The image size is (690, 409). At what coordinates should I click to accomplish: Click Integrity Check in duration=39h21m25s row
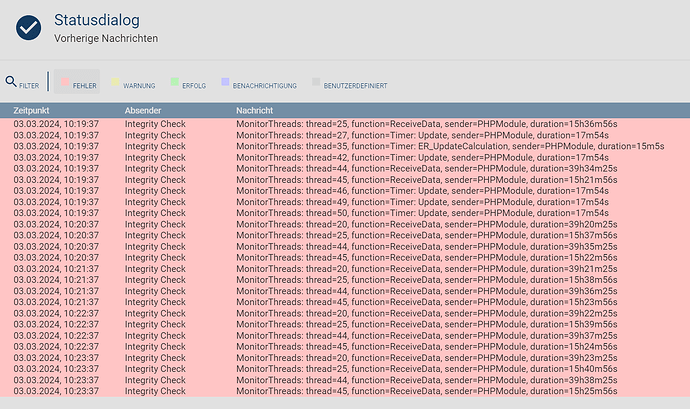(x=155, y=269)
